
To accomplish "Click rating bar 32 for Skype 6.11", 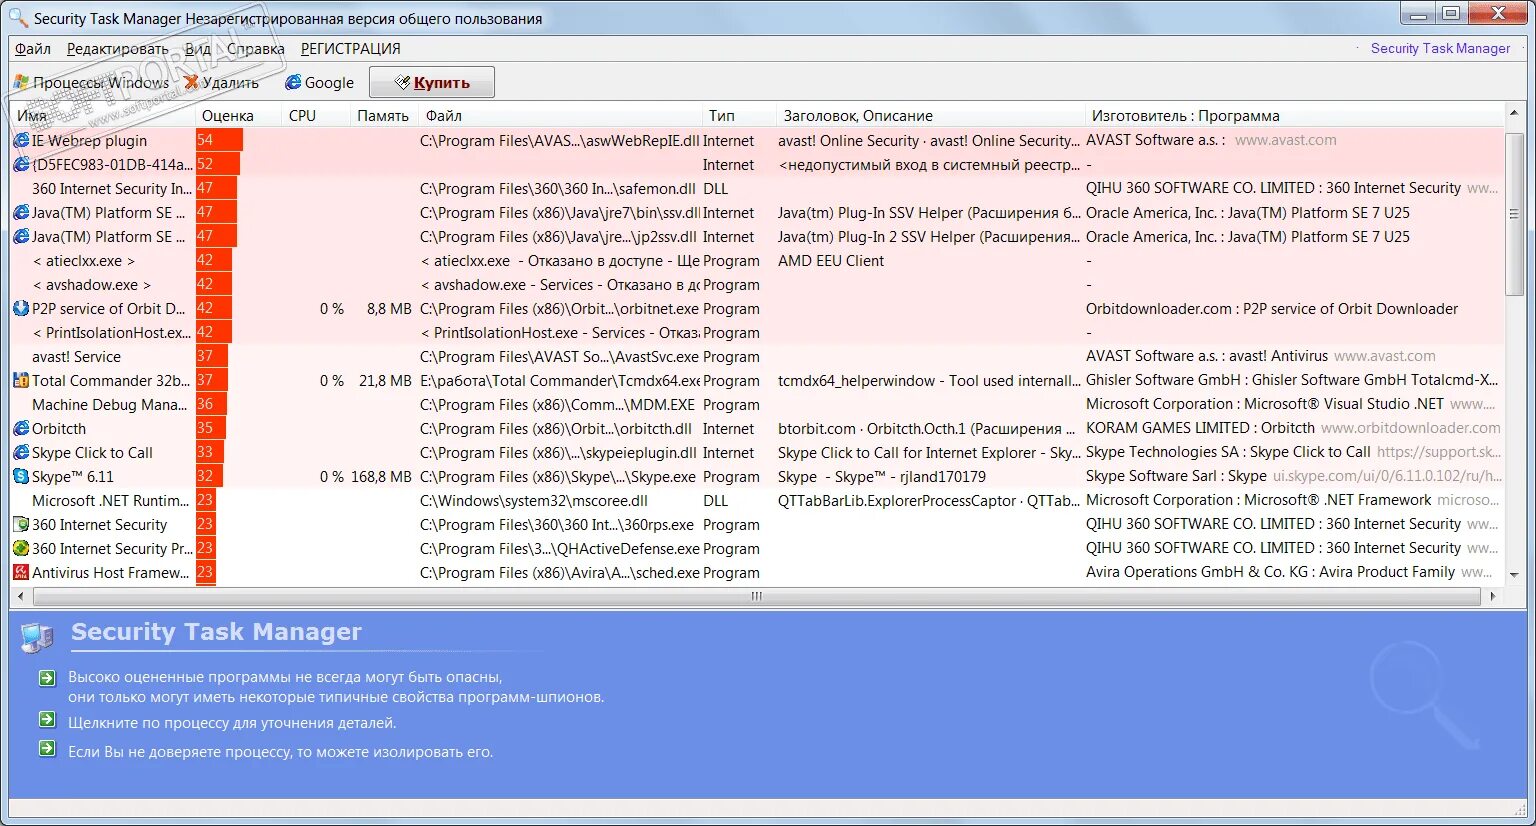I will (210, 477).
